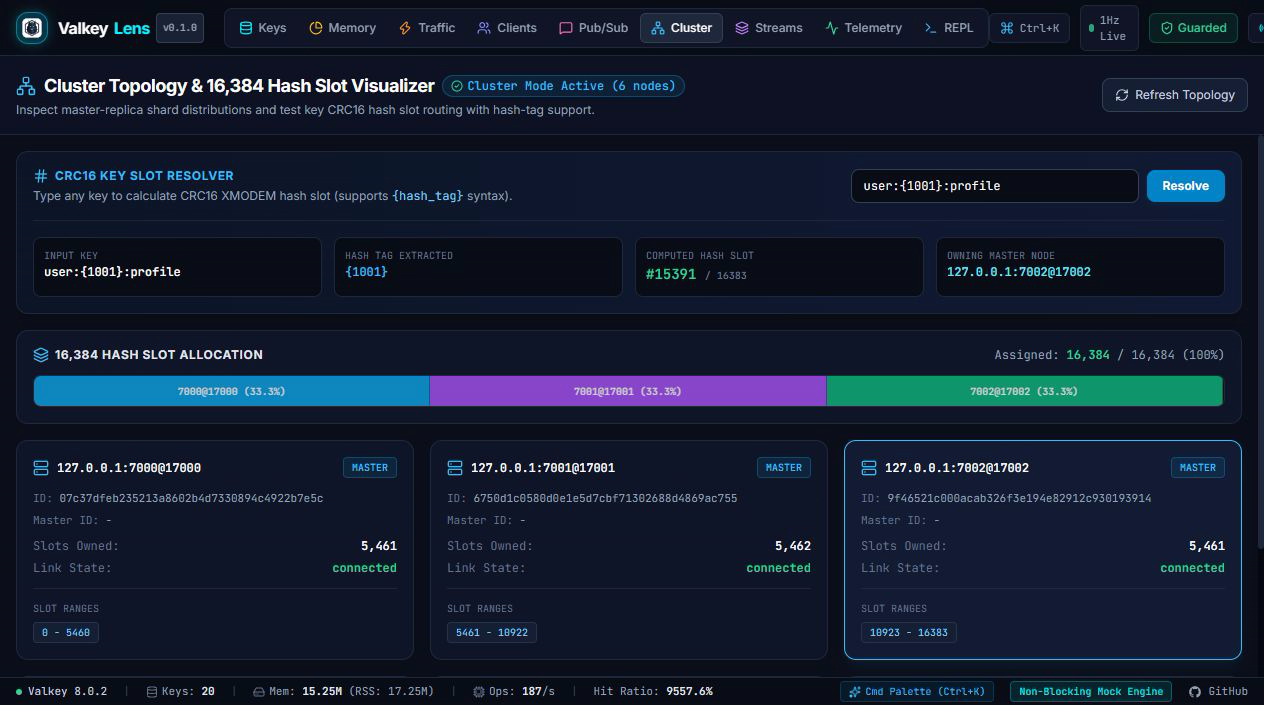Click the MASTER badge on node 7000
Screen dimensions: 1264x705
coord(370,467)
